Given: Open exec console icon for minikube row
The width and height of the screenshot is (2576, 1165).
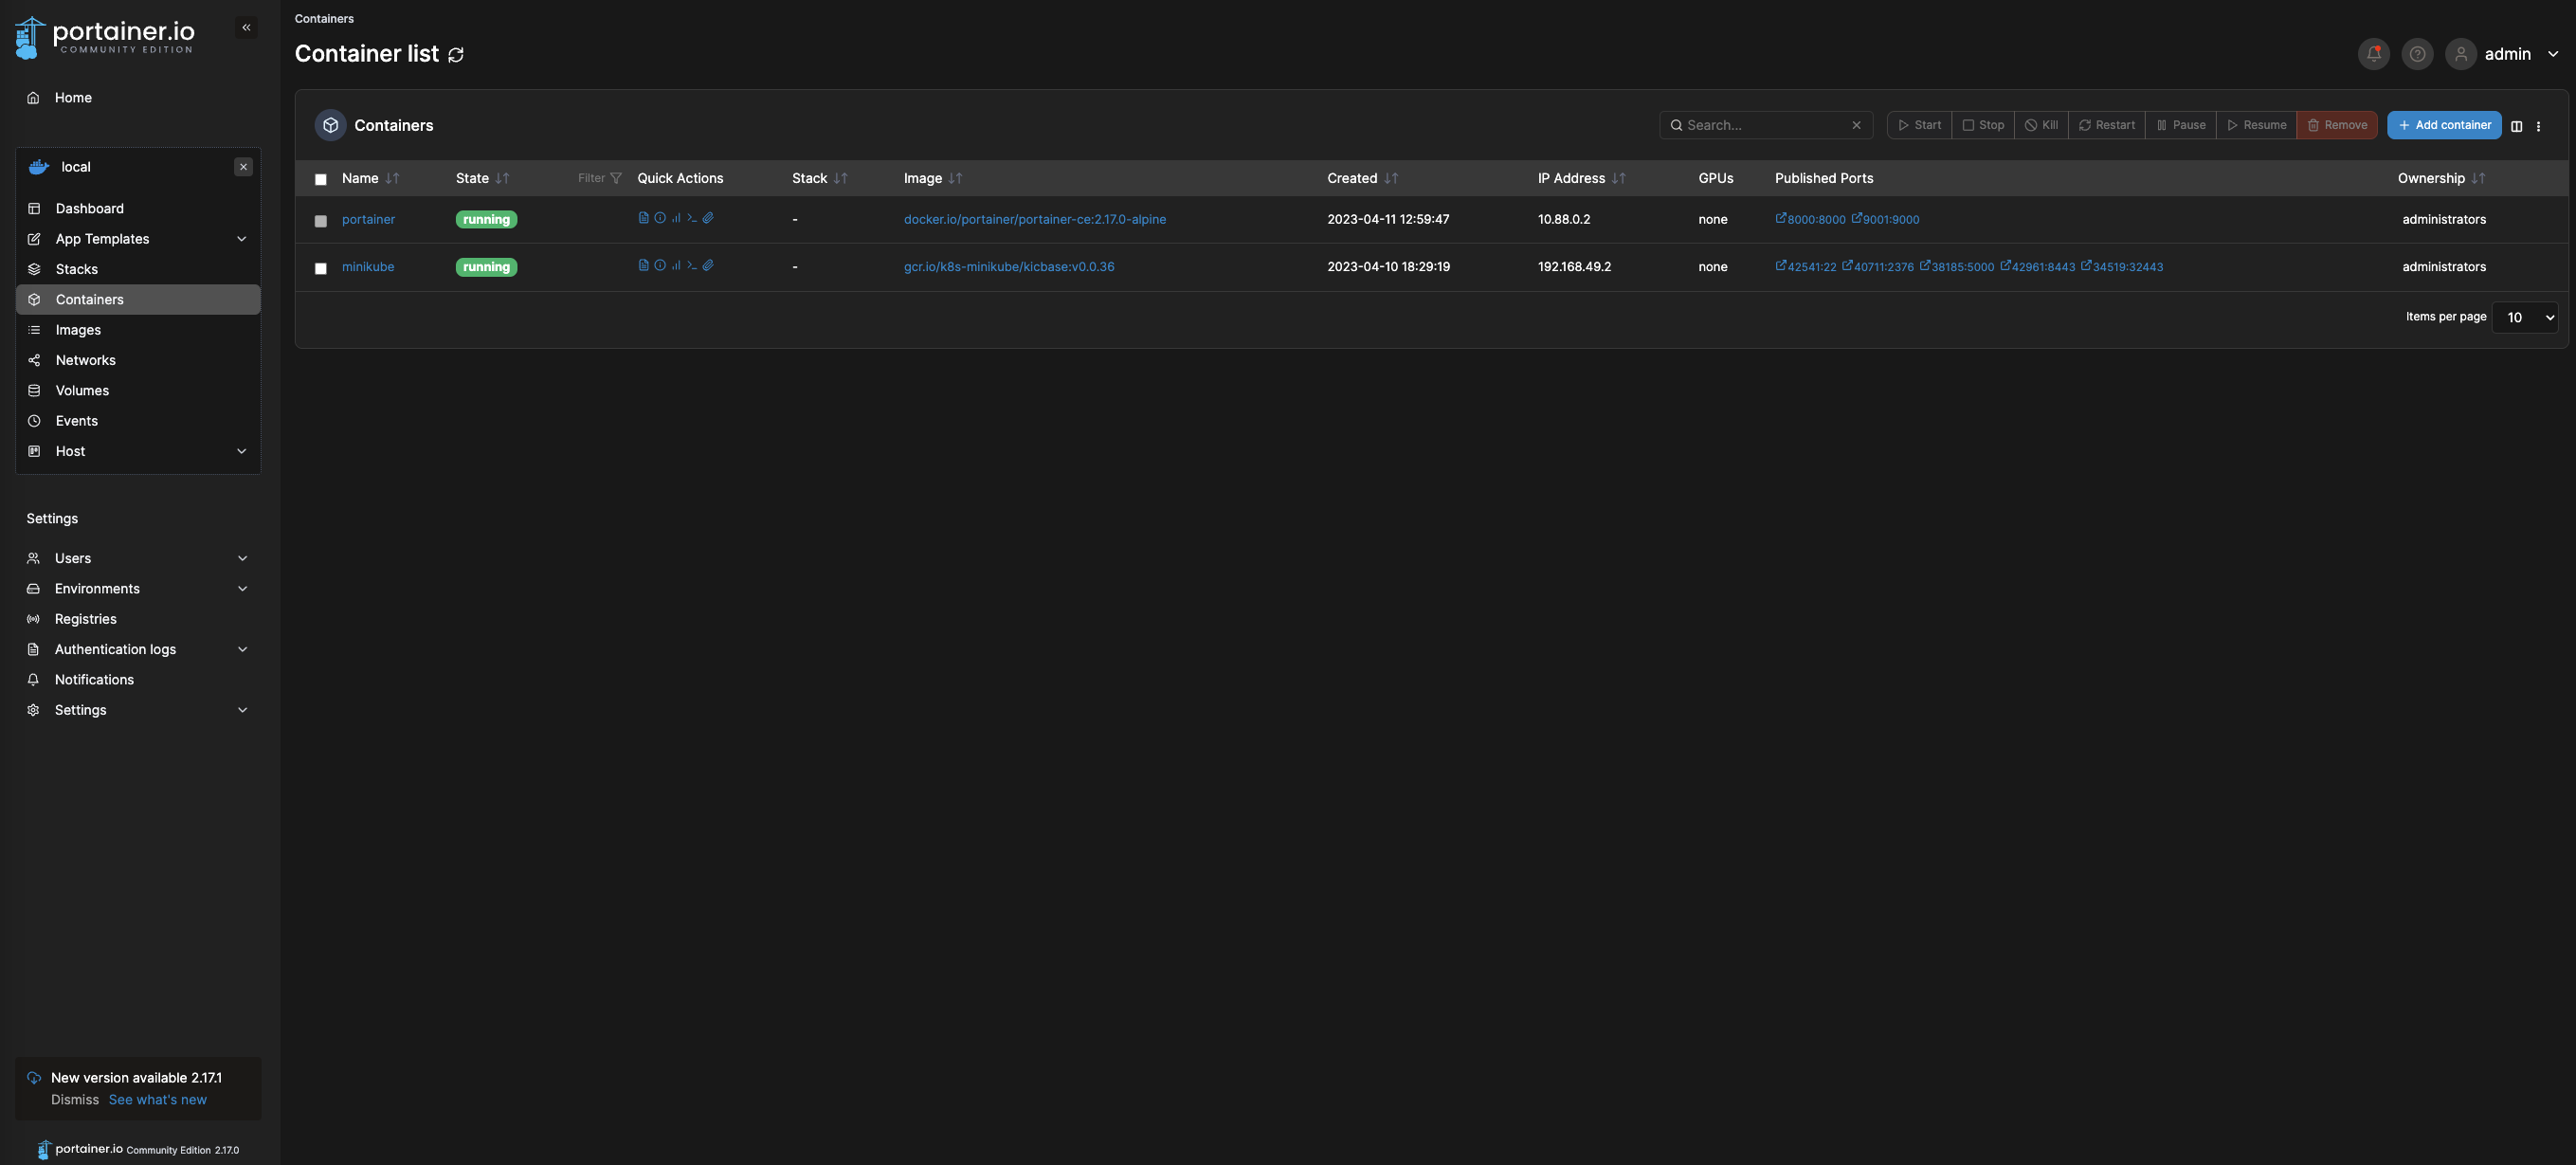Looking at the screenshot, I should 692,266.
